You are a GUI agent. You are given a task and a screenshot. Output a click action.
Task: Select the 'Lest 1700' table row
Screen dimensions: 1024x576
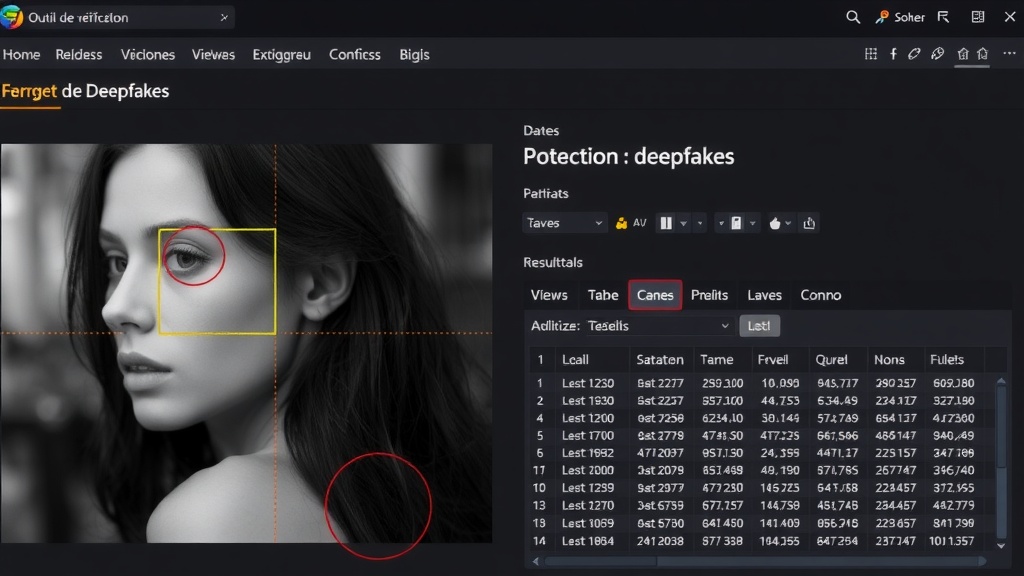(x=588, y=435)
